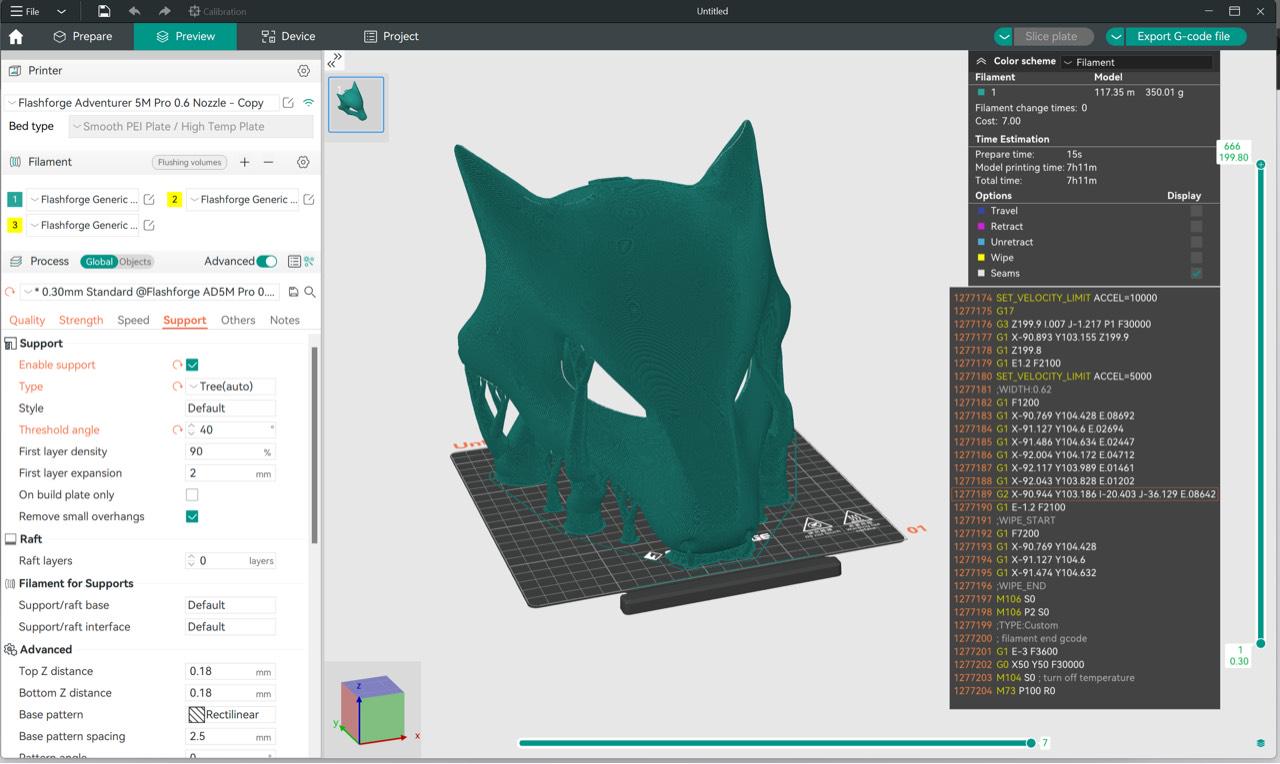This screenshot has height=764, width=1280.
Task: Toggle Retract display checkbox
Action: [1196, 227]
